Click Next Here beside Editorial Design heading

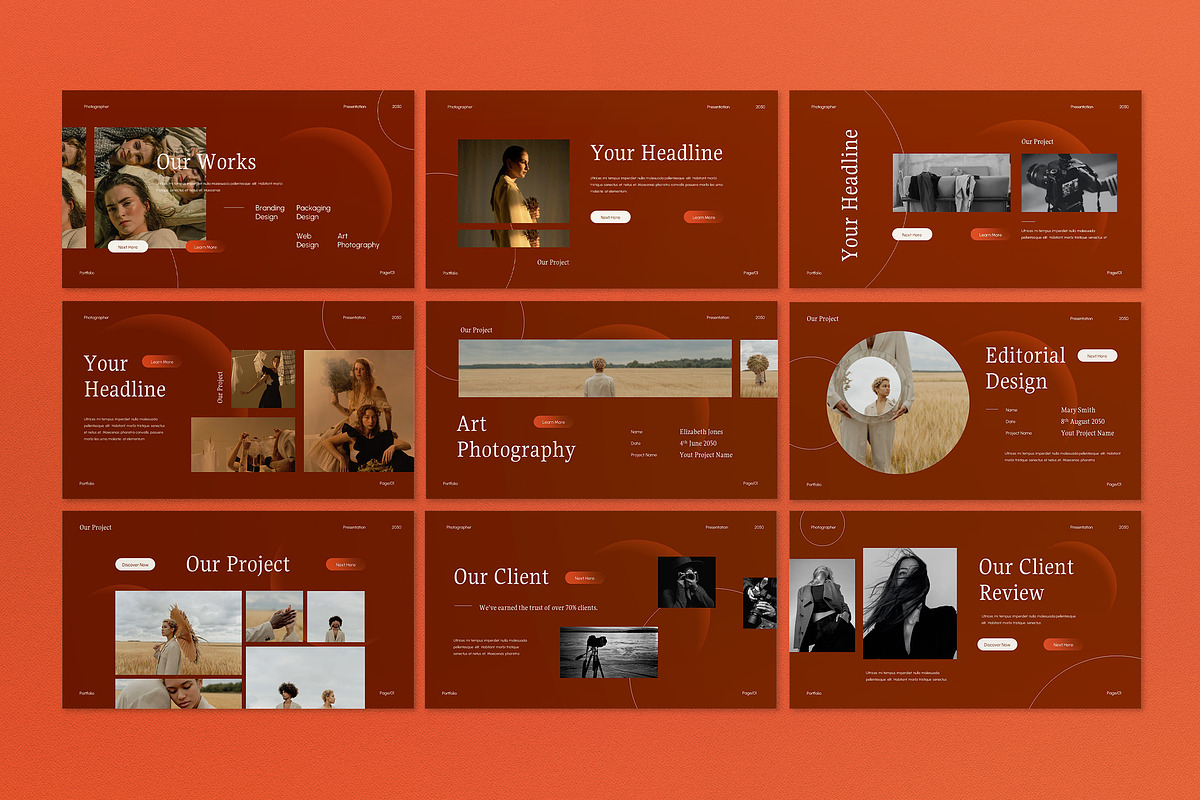pos(1098,355)
